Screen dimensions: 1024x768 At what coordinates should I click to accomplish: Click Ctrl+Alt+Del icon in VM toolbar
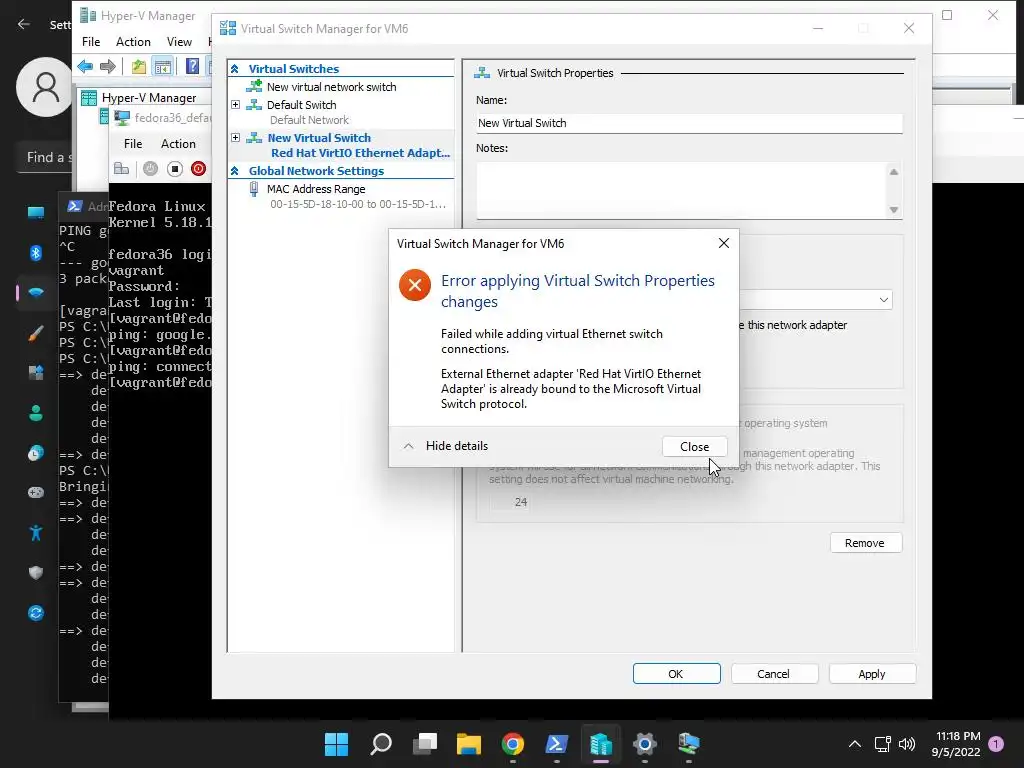pos(121,168)
